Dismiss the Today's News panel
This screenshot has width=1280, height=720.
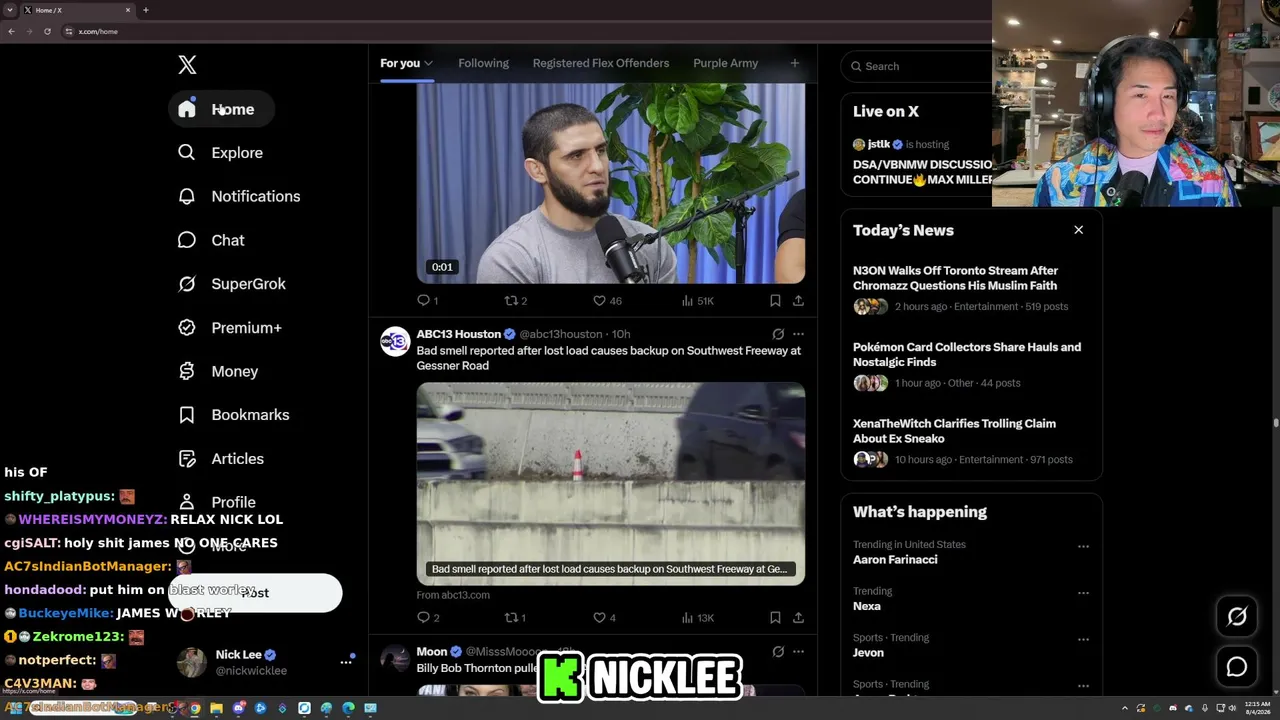(1078, 230)
